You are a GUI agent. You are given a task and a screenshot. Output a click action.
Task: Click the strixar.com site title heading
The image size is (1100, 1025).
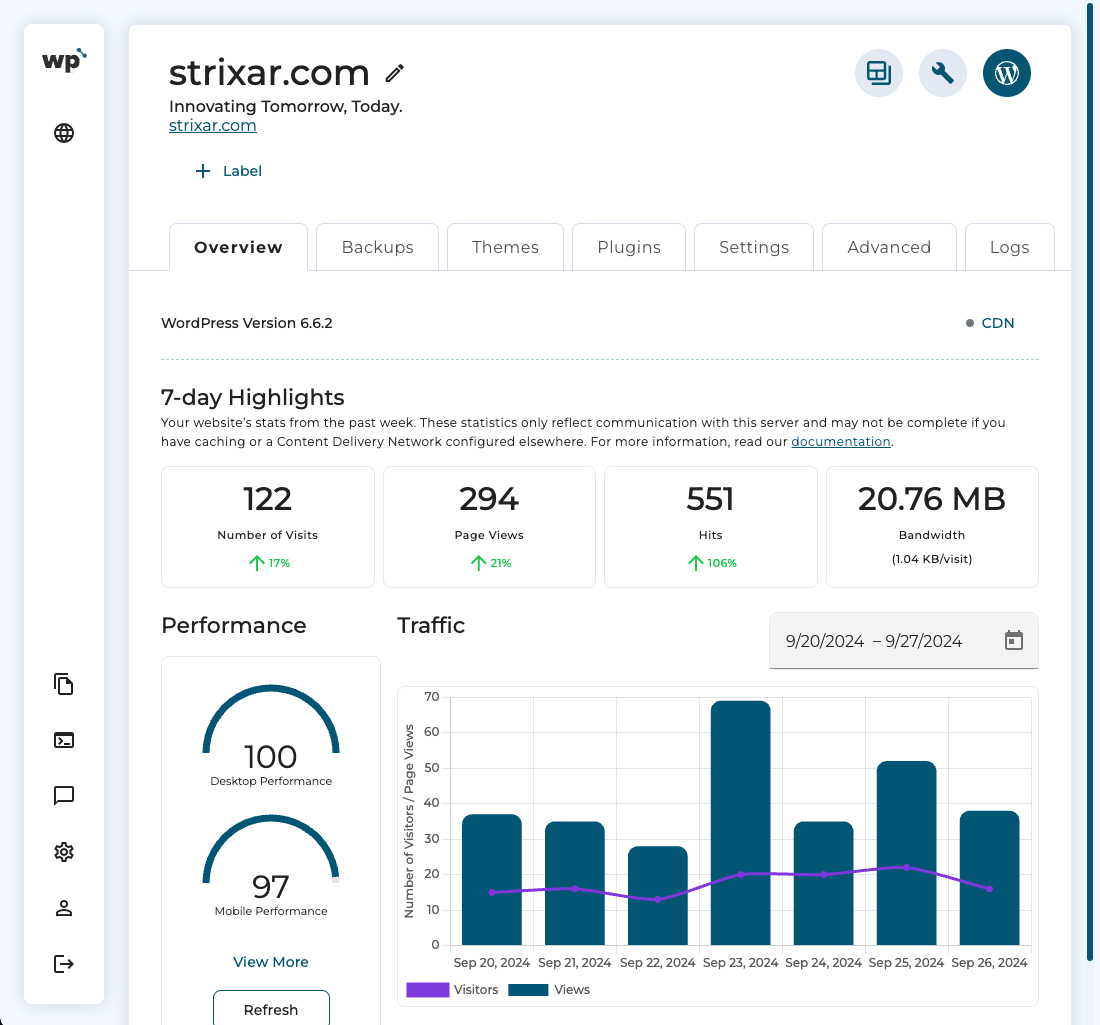pyautogui.click(x=269, y=73)
